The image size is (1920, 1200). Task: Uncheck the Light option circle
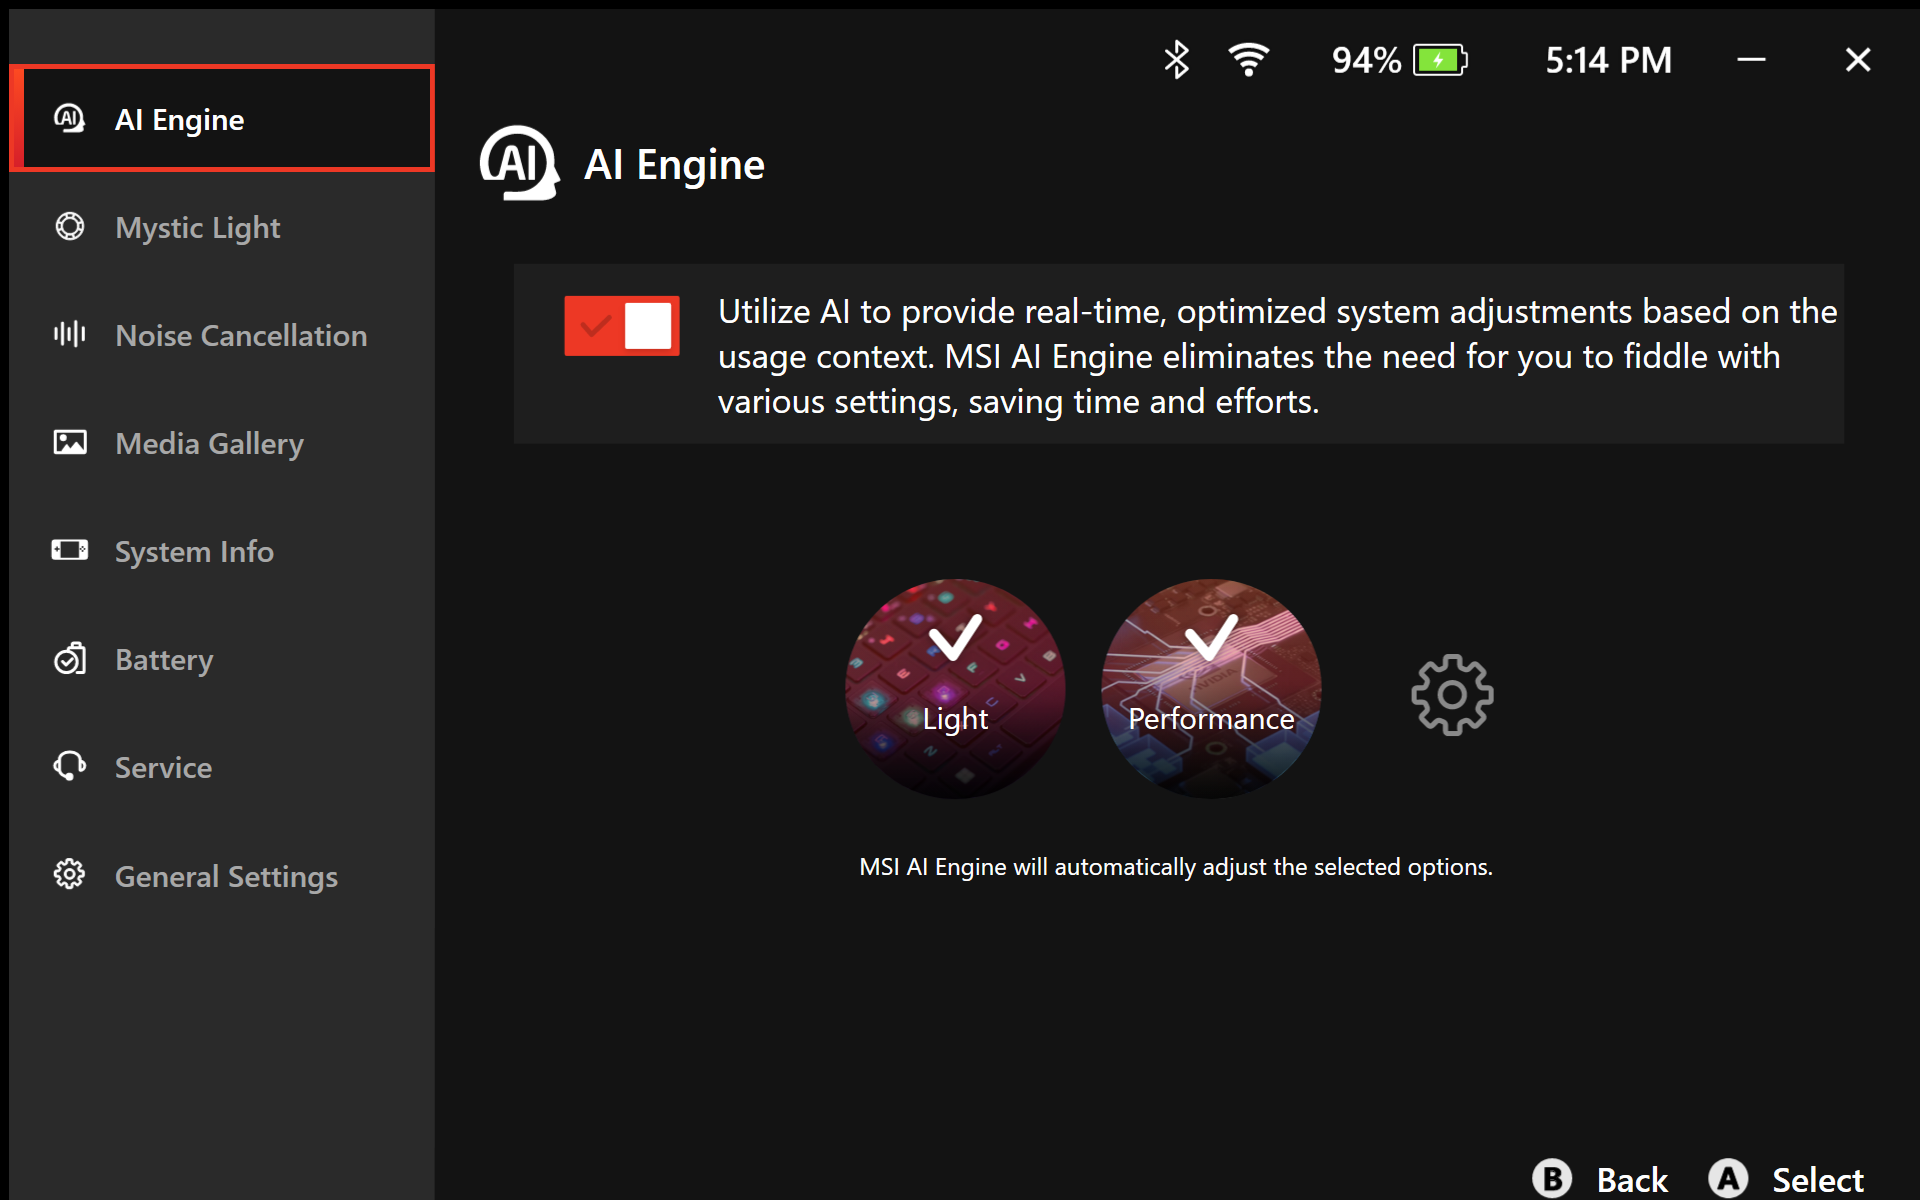pyautogui.click(x=955, y=688)
